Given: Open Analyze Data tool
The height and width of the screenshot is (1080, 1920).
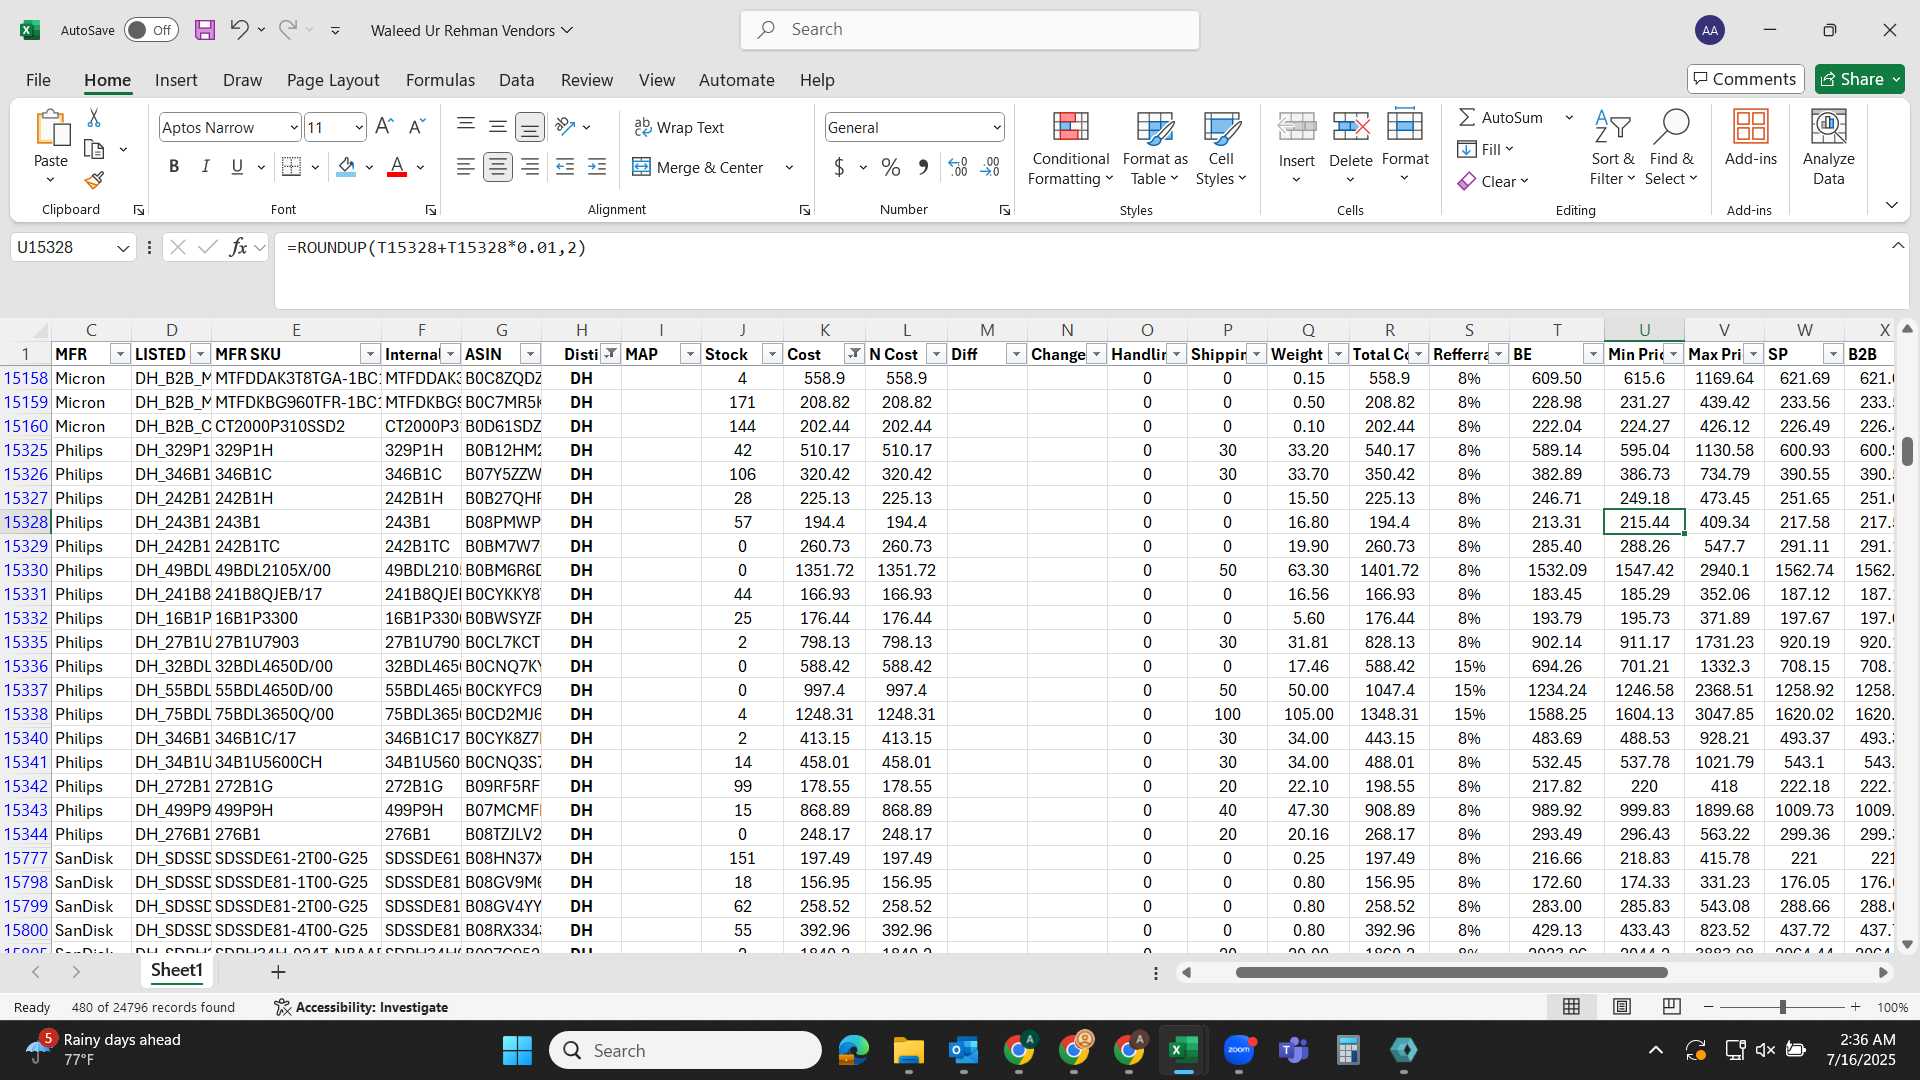Looking at the screenshot, I should coord(1828,148).
